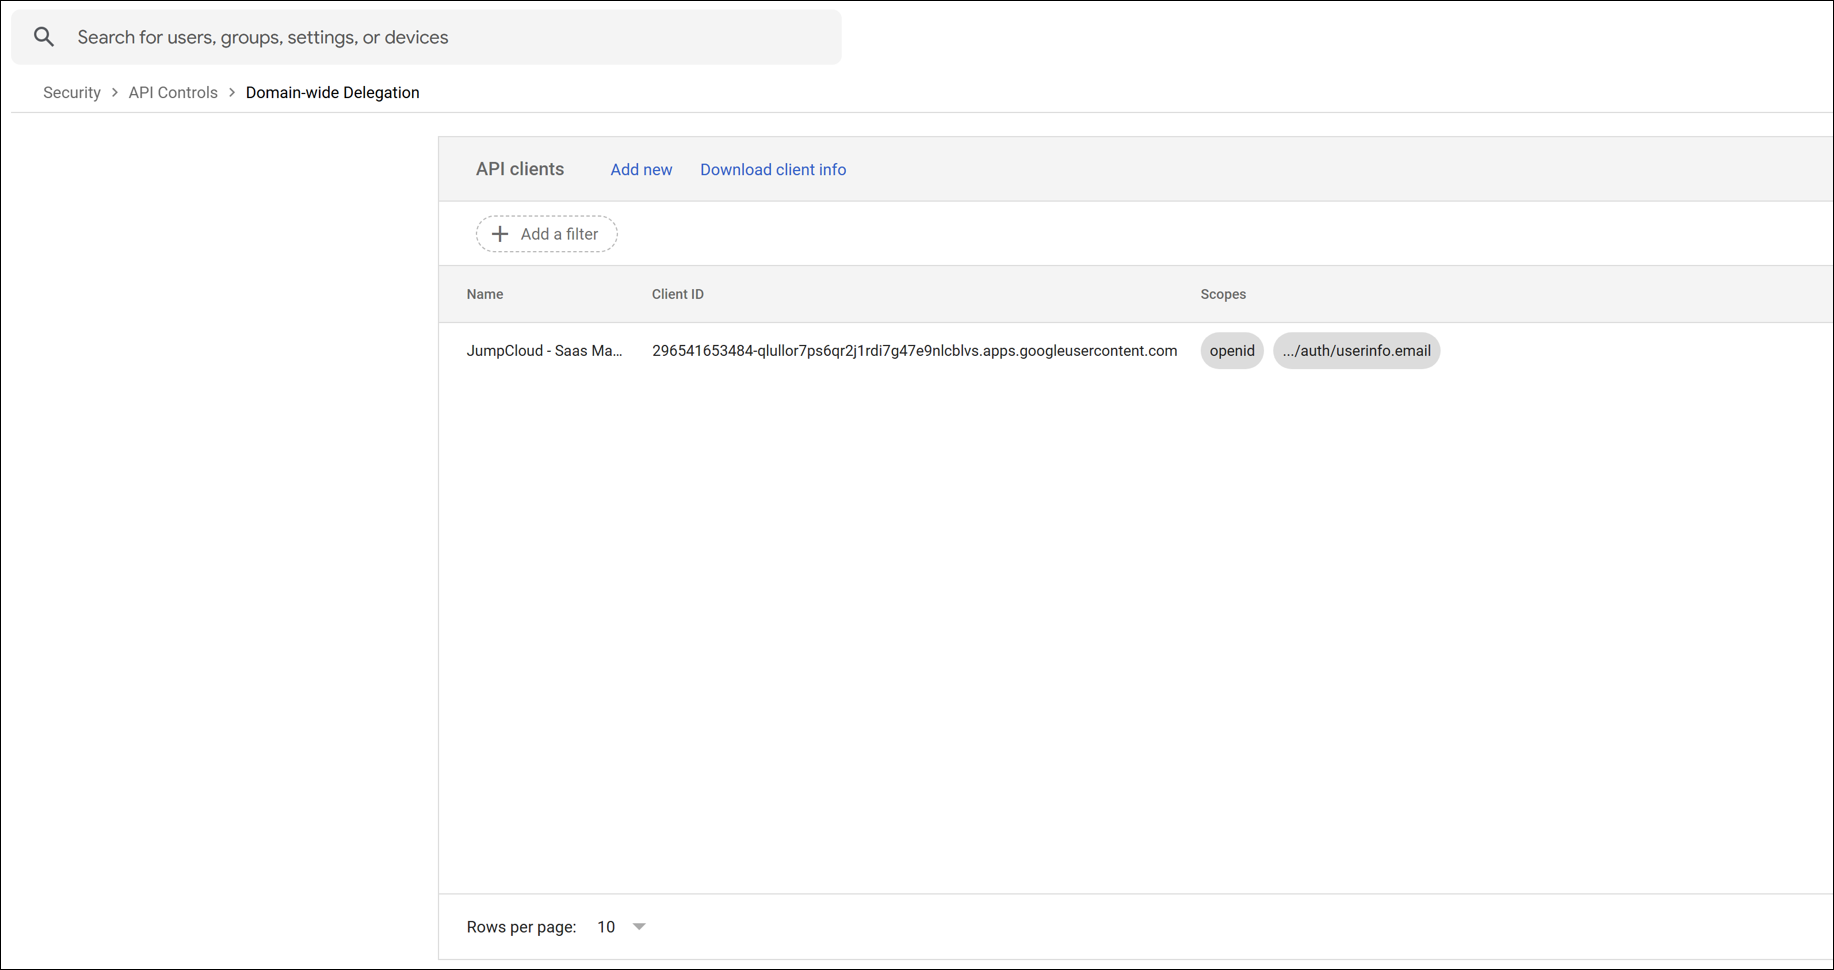Click the Client ID column header
The image size is (1834, 970).
click(x=677, y=294)
